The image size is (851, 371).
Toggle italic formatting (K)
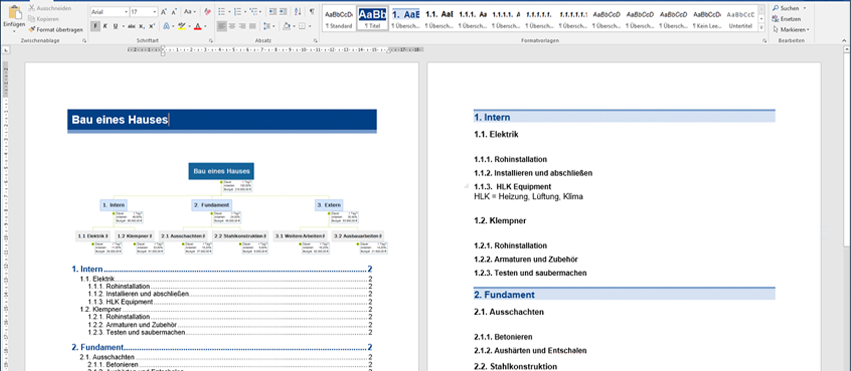pos(105,26)
